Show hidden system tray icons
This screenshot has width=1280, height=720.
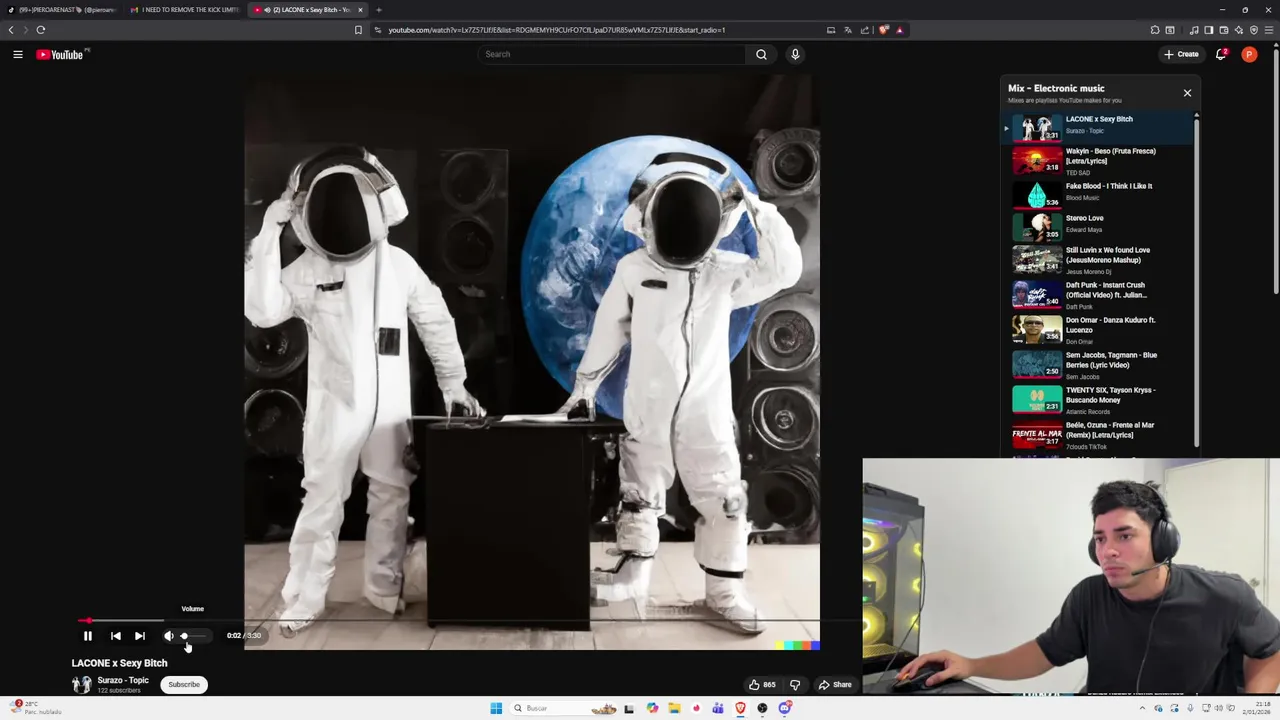click(1142, 708)
